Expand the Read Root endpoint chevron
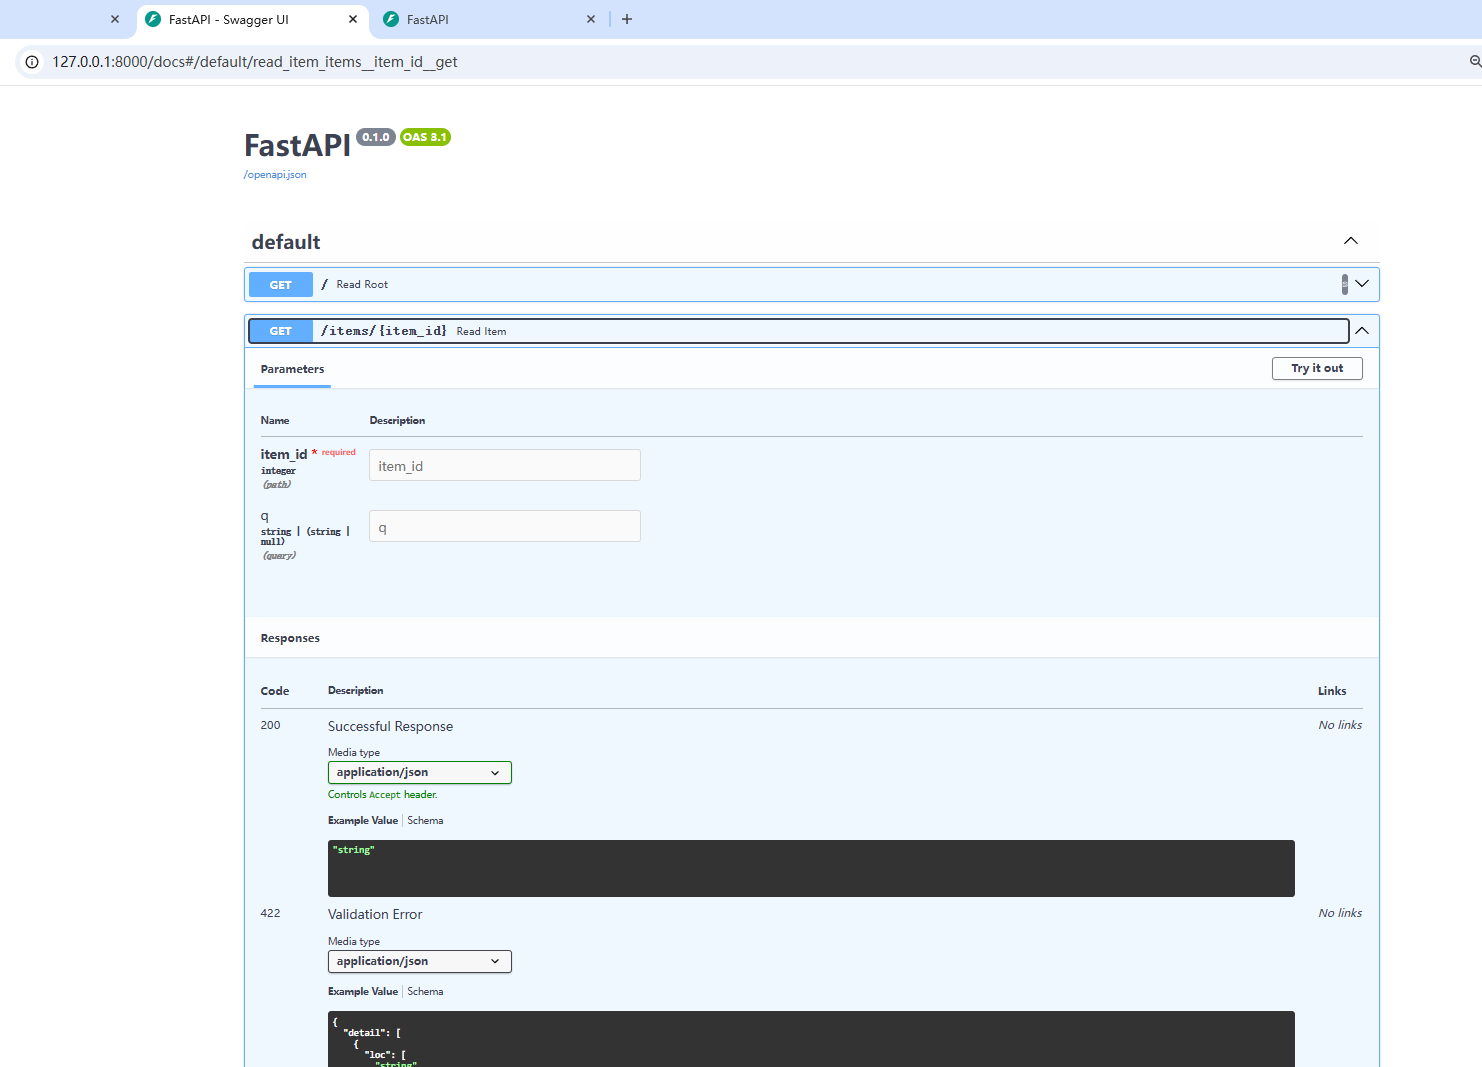Screen dimensions: 1482x1067 [1362, 284]
